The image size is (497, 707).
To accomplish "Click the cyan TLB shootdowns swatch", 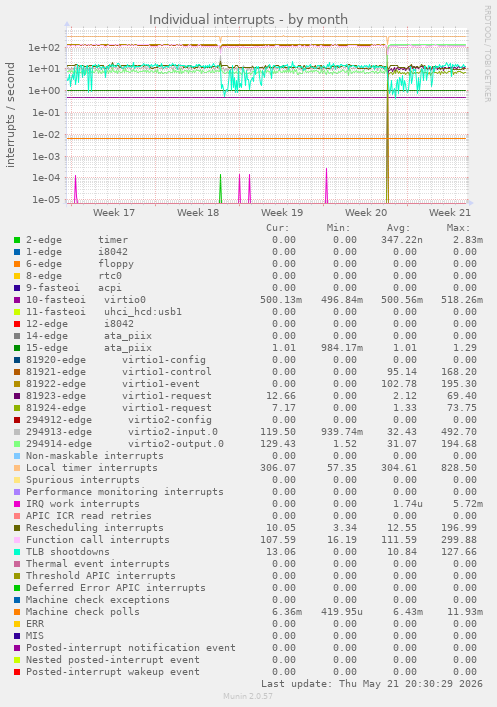I will [x=17, y=552].
